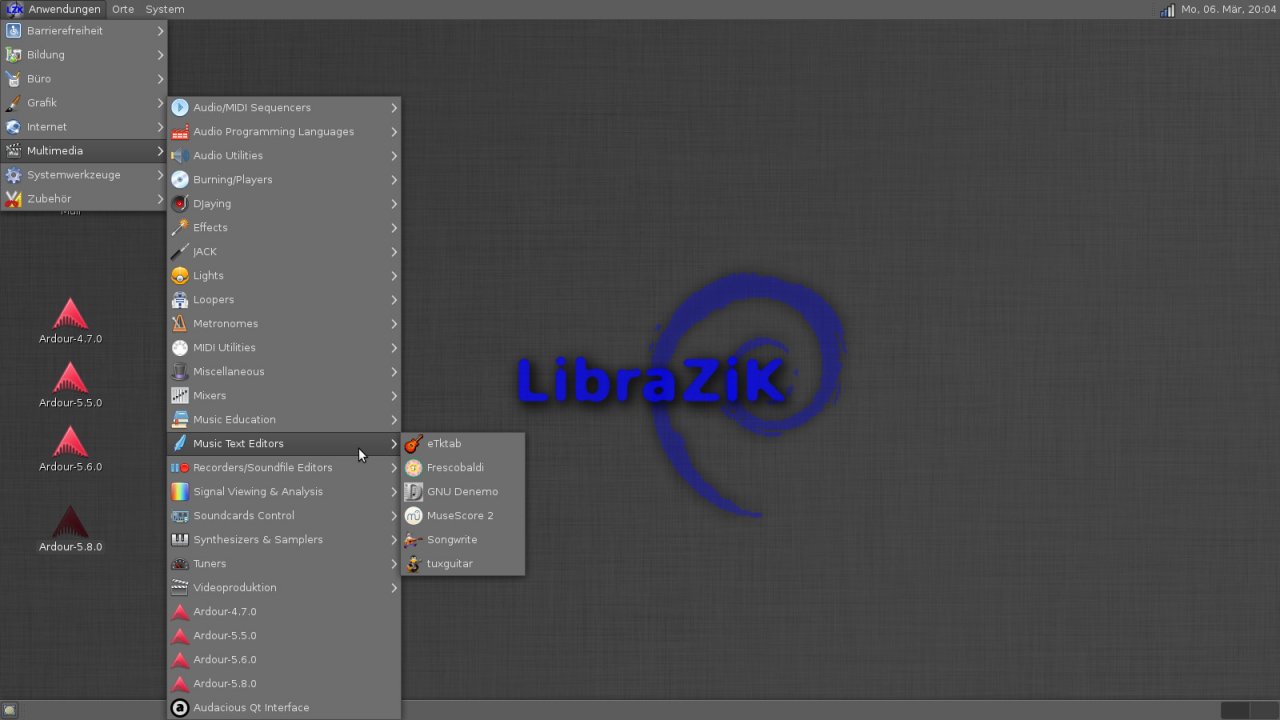Launch MuseScore 2 icon

pyautogui.click(x=413, y=516)
